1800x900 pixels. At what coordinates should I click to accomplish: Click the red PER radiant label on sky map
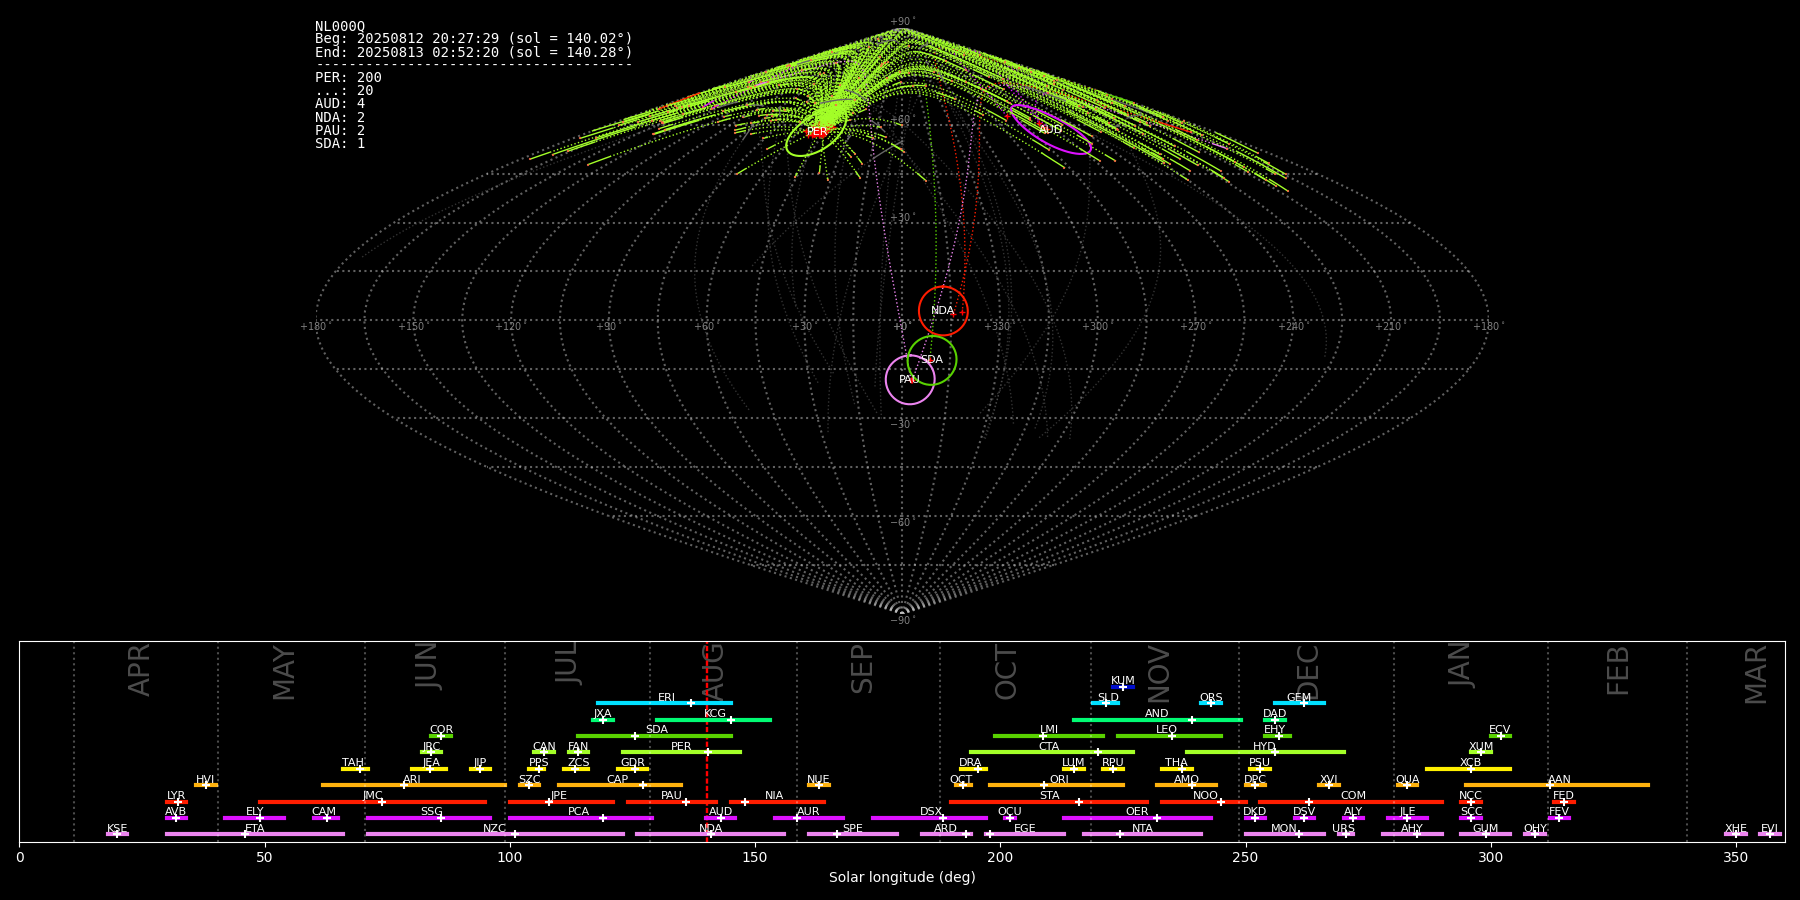click(817, 132)
